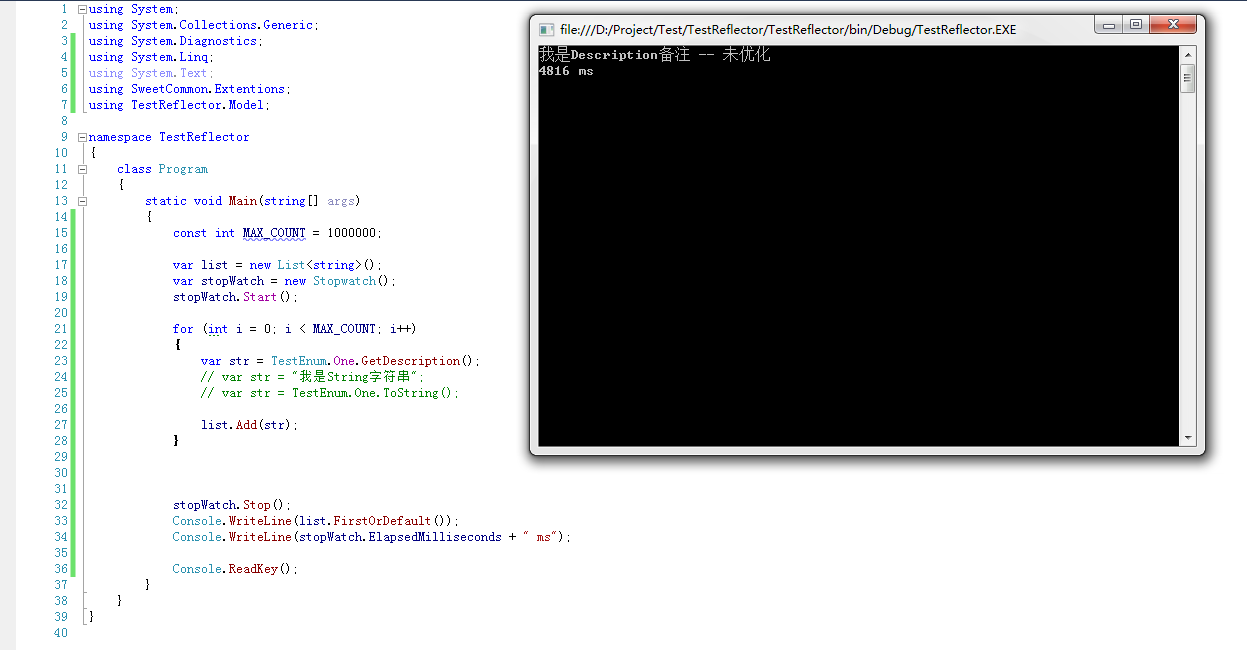Click 'using System.Diagnostics;' line
The height and width of the screenshot is (650, 1247).
coord(175,41)
